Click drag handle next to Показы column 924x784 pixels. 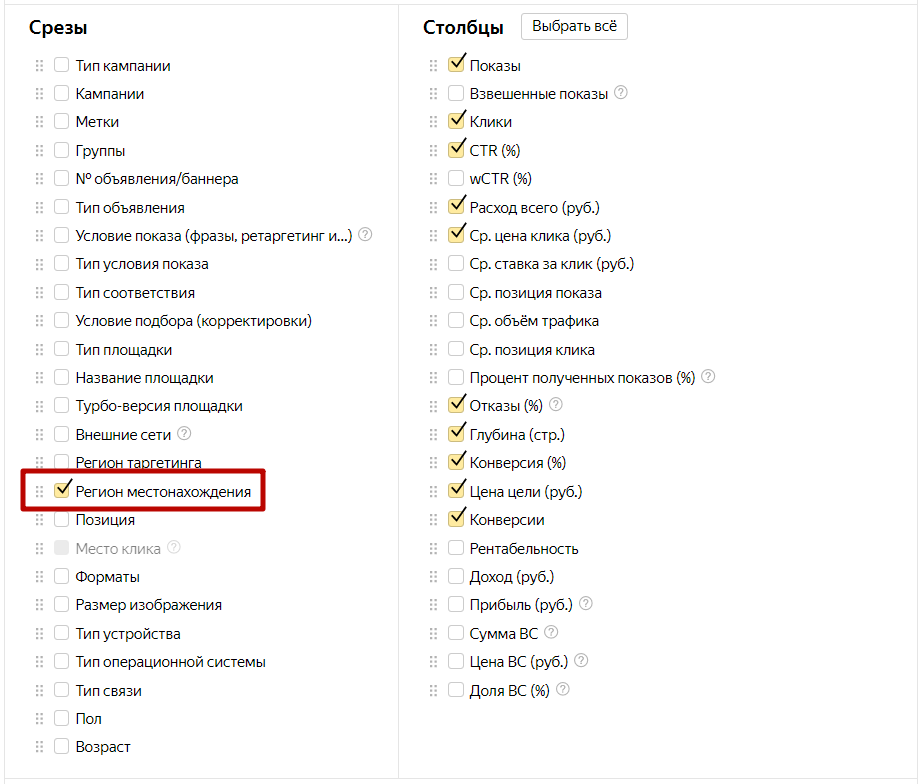(434, 66)
